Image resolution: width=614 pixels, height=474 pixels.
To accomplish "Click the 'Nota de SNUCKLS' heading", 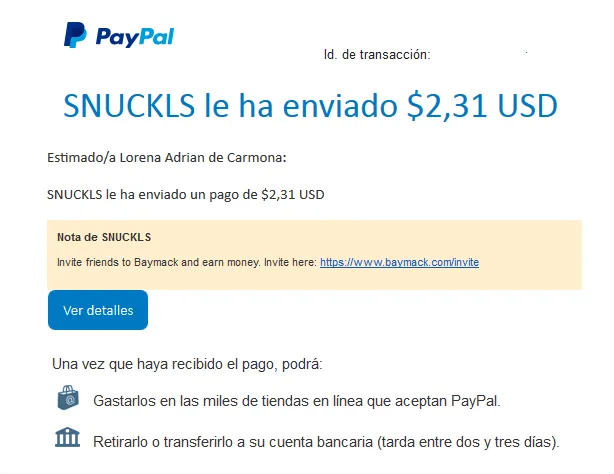I will pos(104,237).
